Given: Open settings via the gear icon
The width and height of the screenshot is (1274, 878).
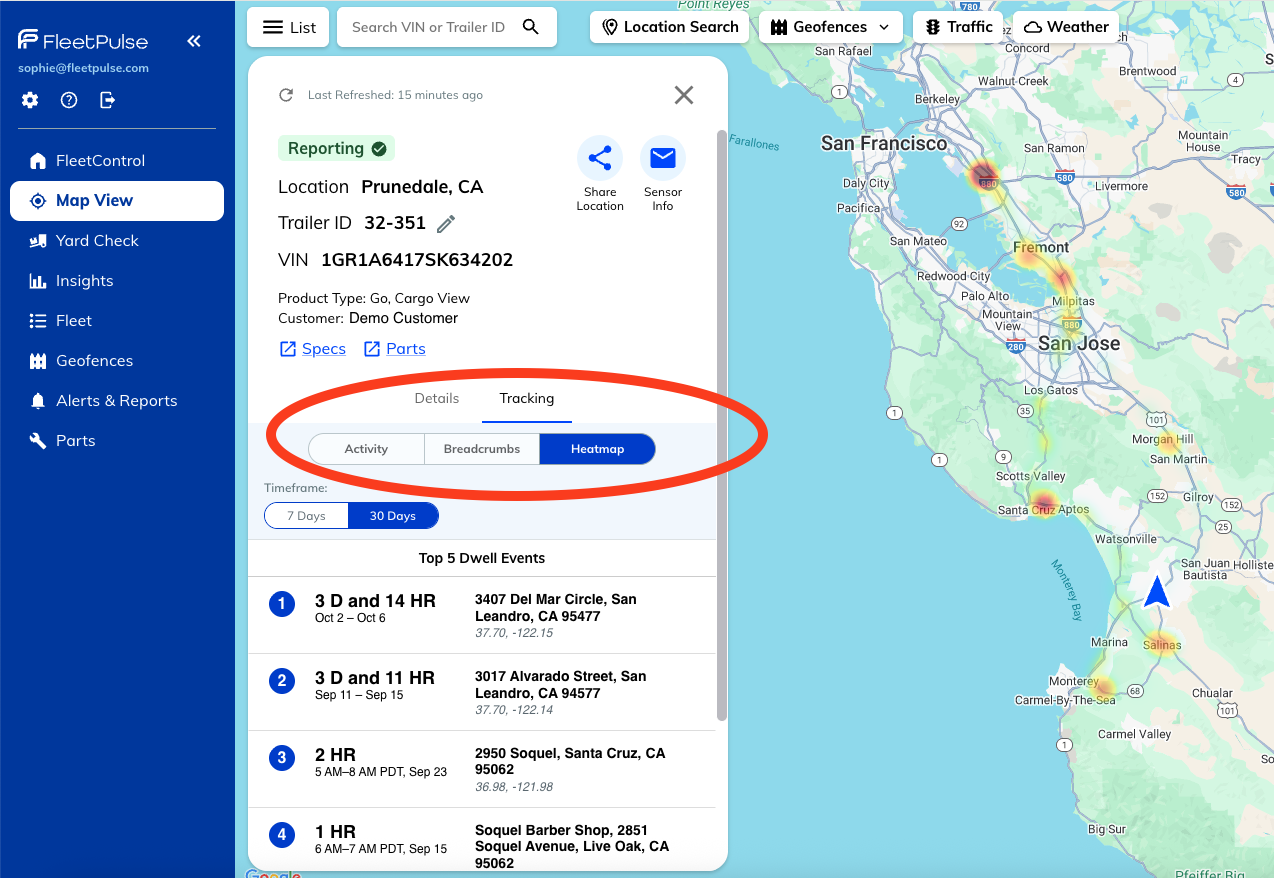Looking at the screenshot, I should tap(30, 100).
